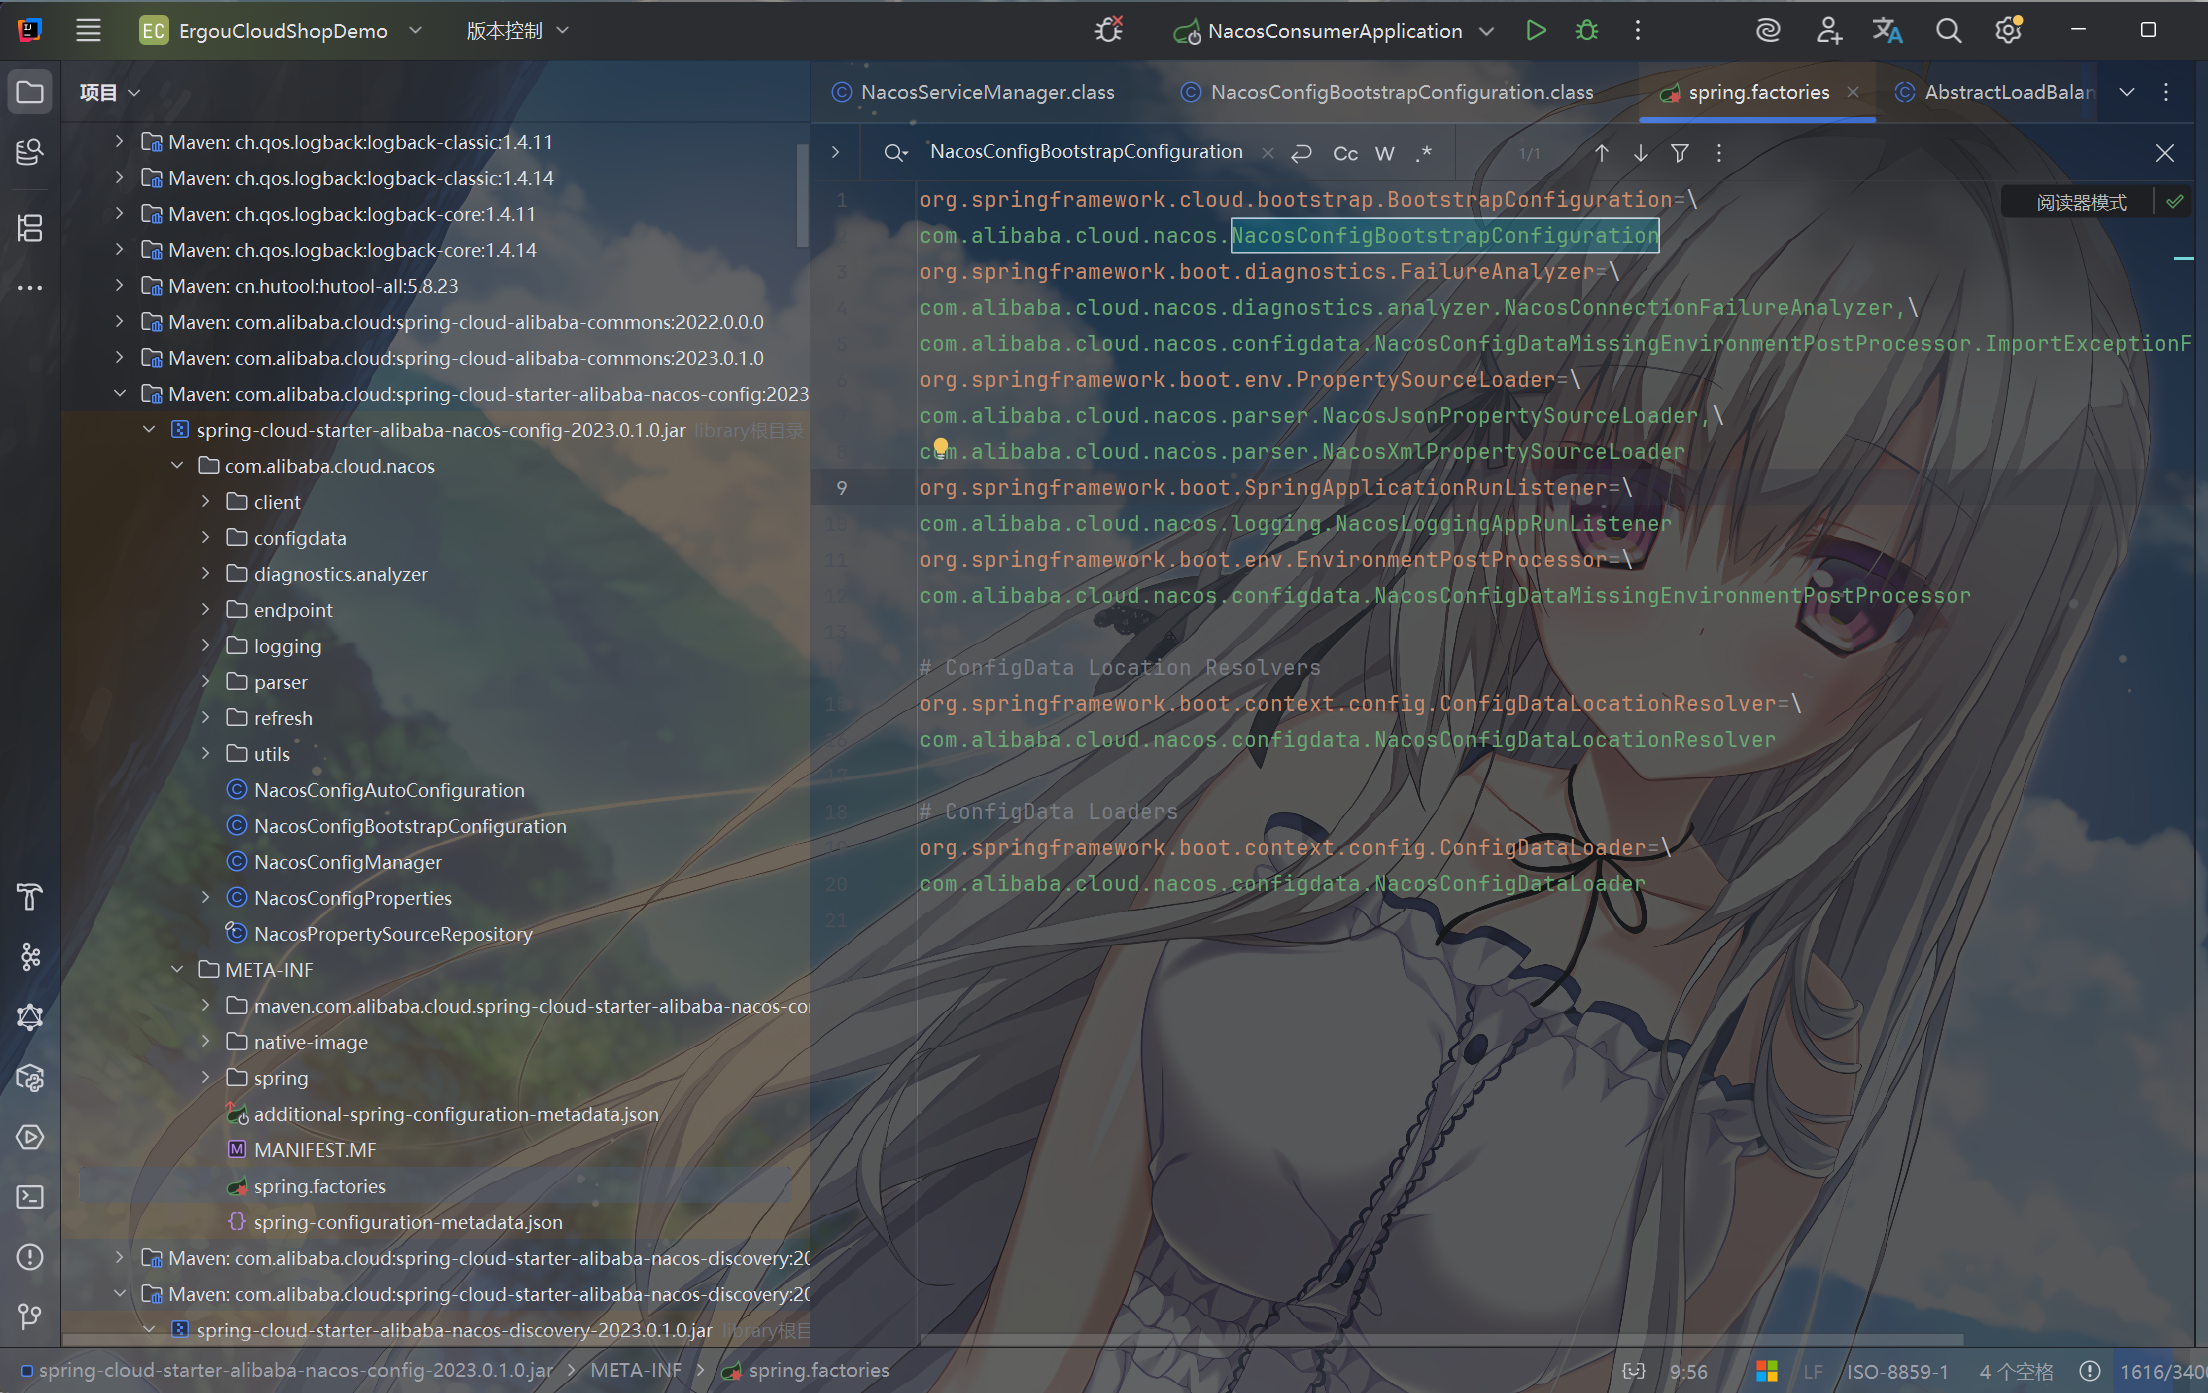Select MANIFEST.MF file
Image resolution: width=2208 pixels, height=1393 pixels.
pos(315,1150)
